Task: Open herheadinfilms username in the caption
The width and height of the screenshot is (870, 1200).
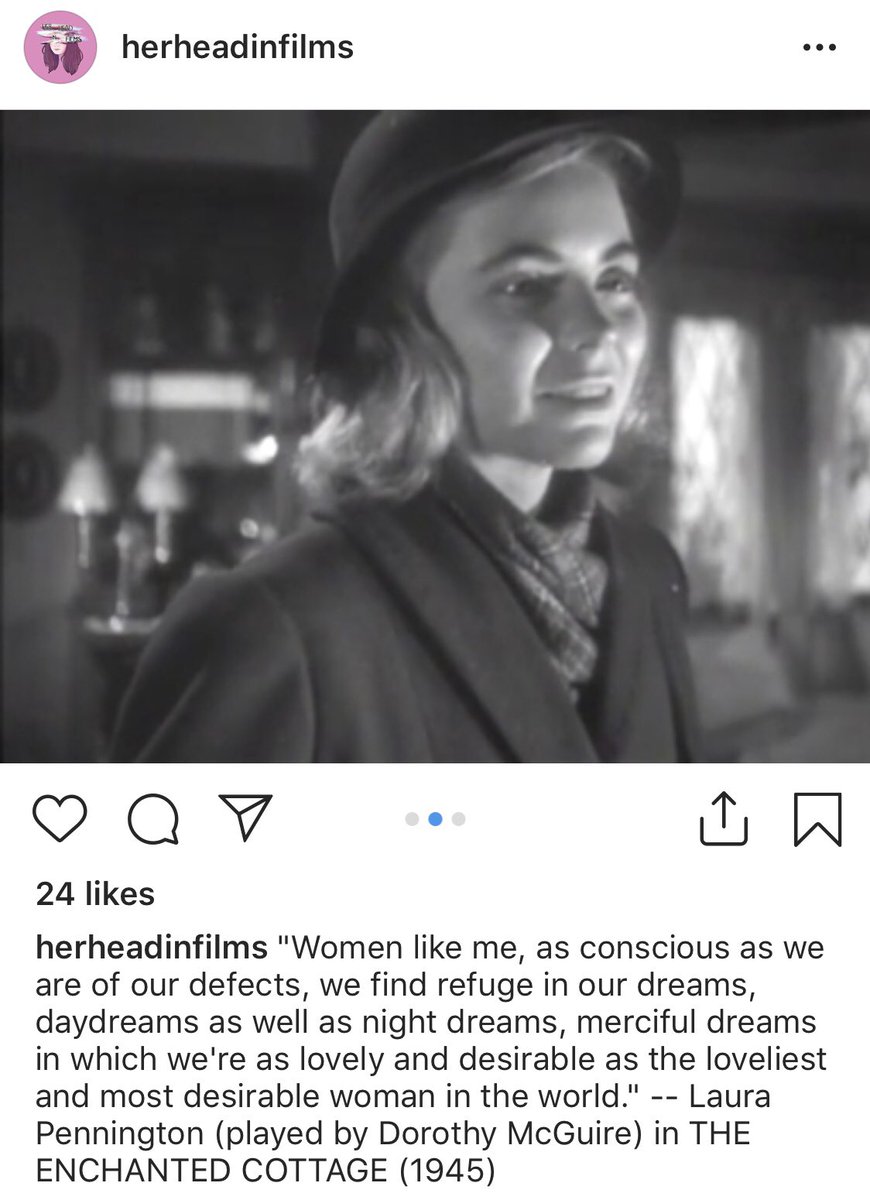Action: tap(151, 948)
